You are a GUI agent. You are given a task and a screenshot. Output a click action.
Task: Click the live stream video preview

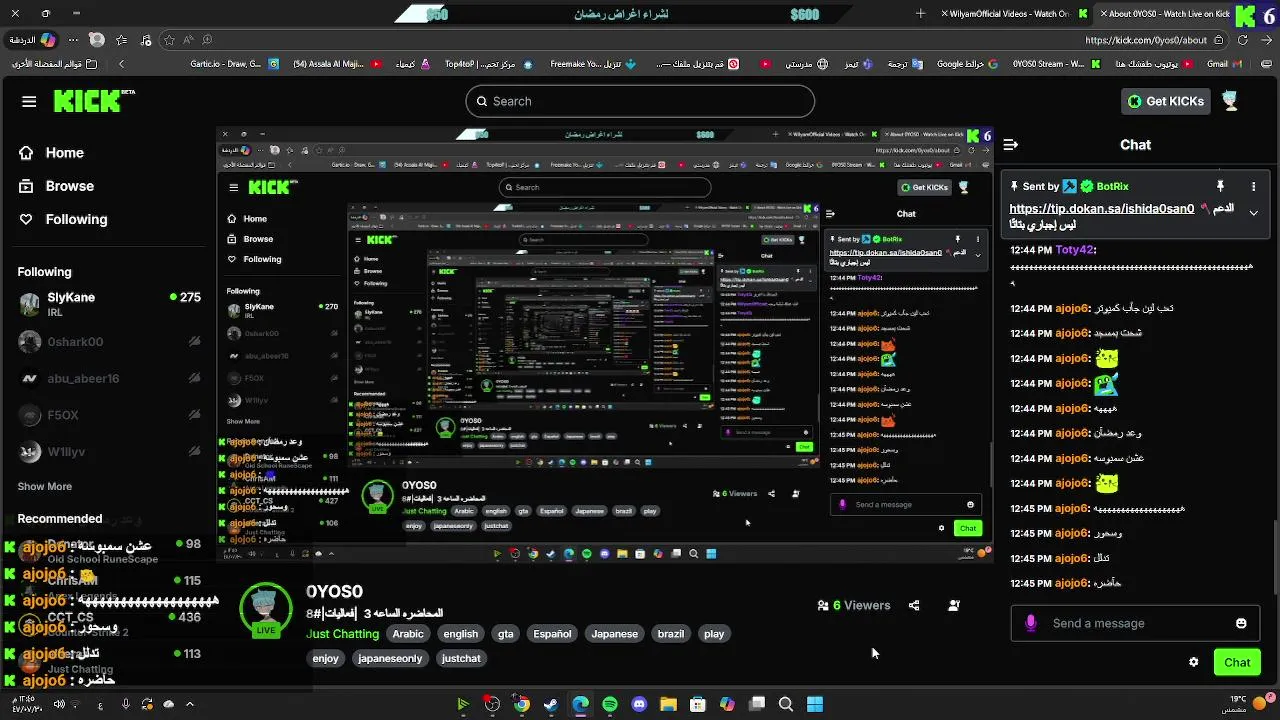pyautogui.click(x=605, y=343)
